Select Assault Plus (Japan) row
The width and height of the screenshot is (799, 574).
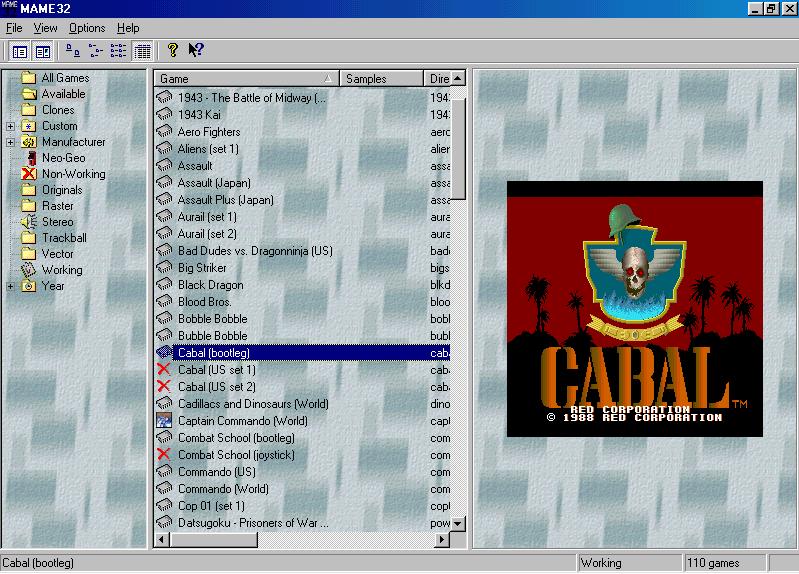pos(302,200)
